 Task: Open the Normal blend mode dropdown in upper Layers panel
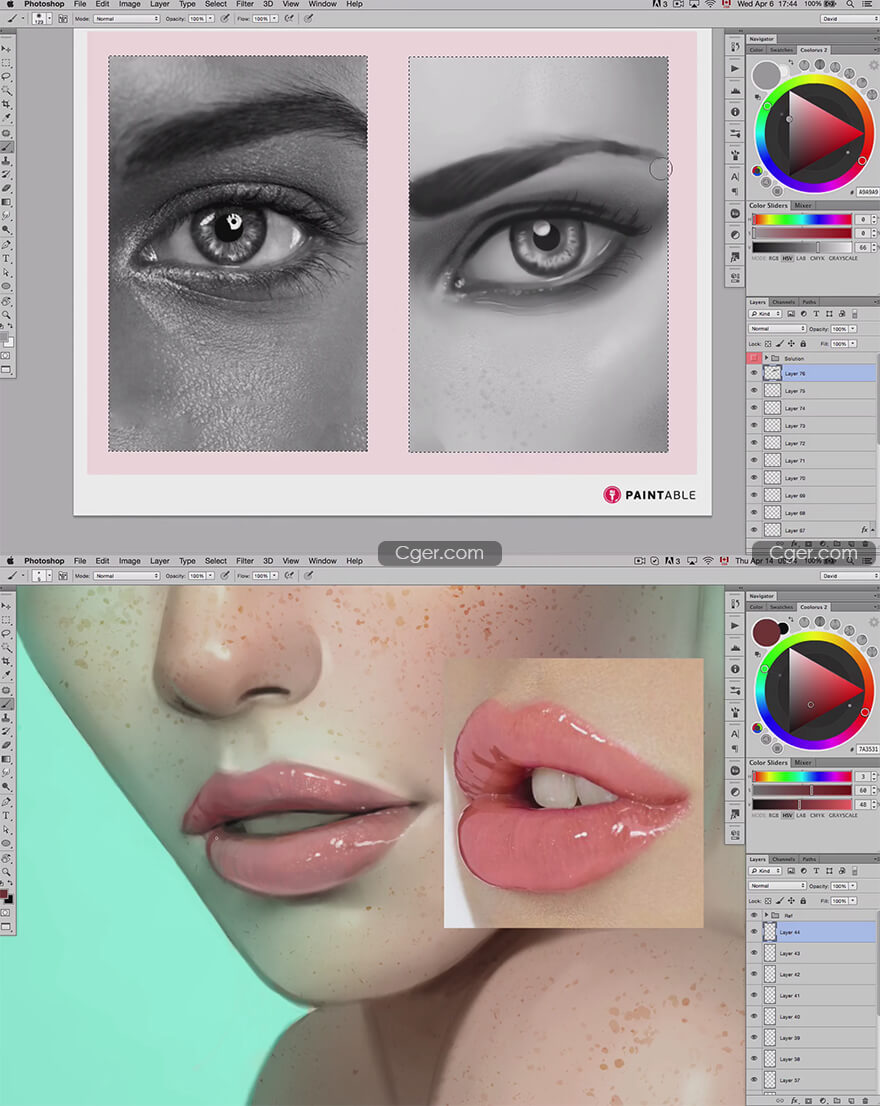(x=777, y=329)
